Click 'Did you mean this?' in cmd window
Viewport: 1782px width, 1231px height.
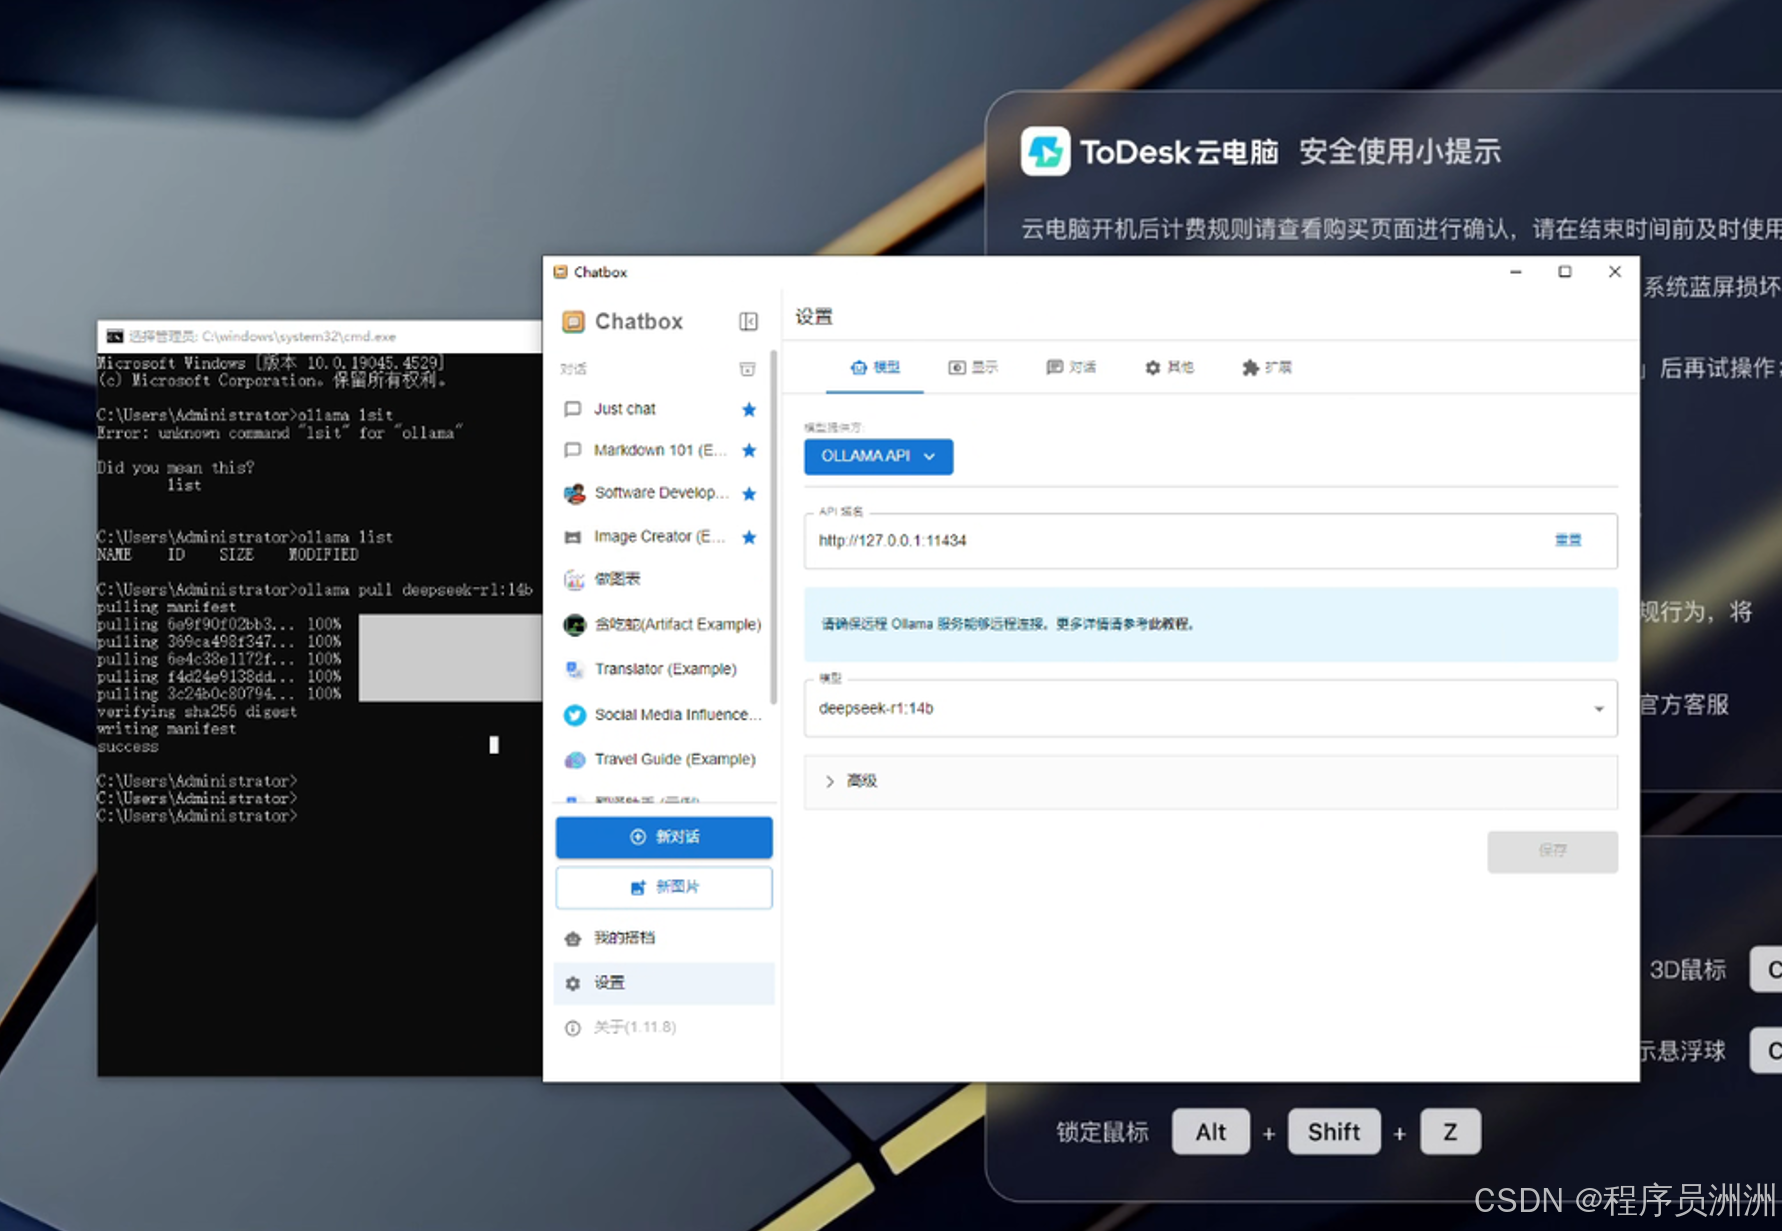point(175,467)
